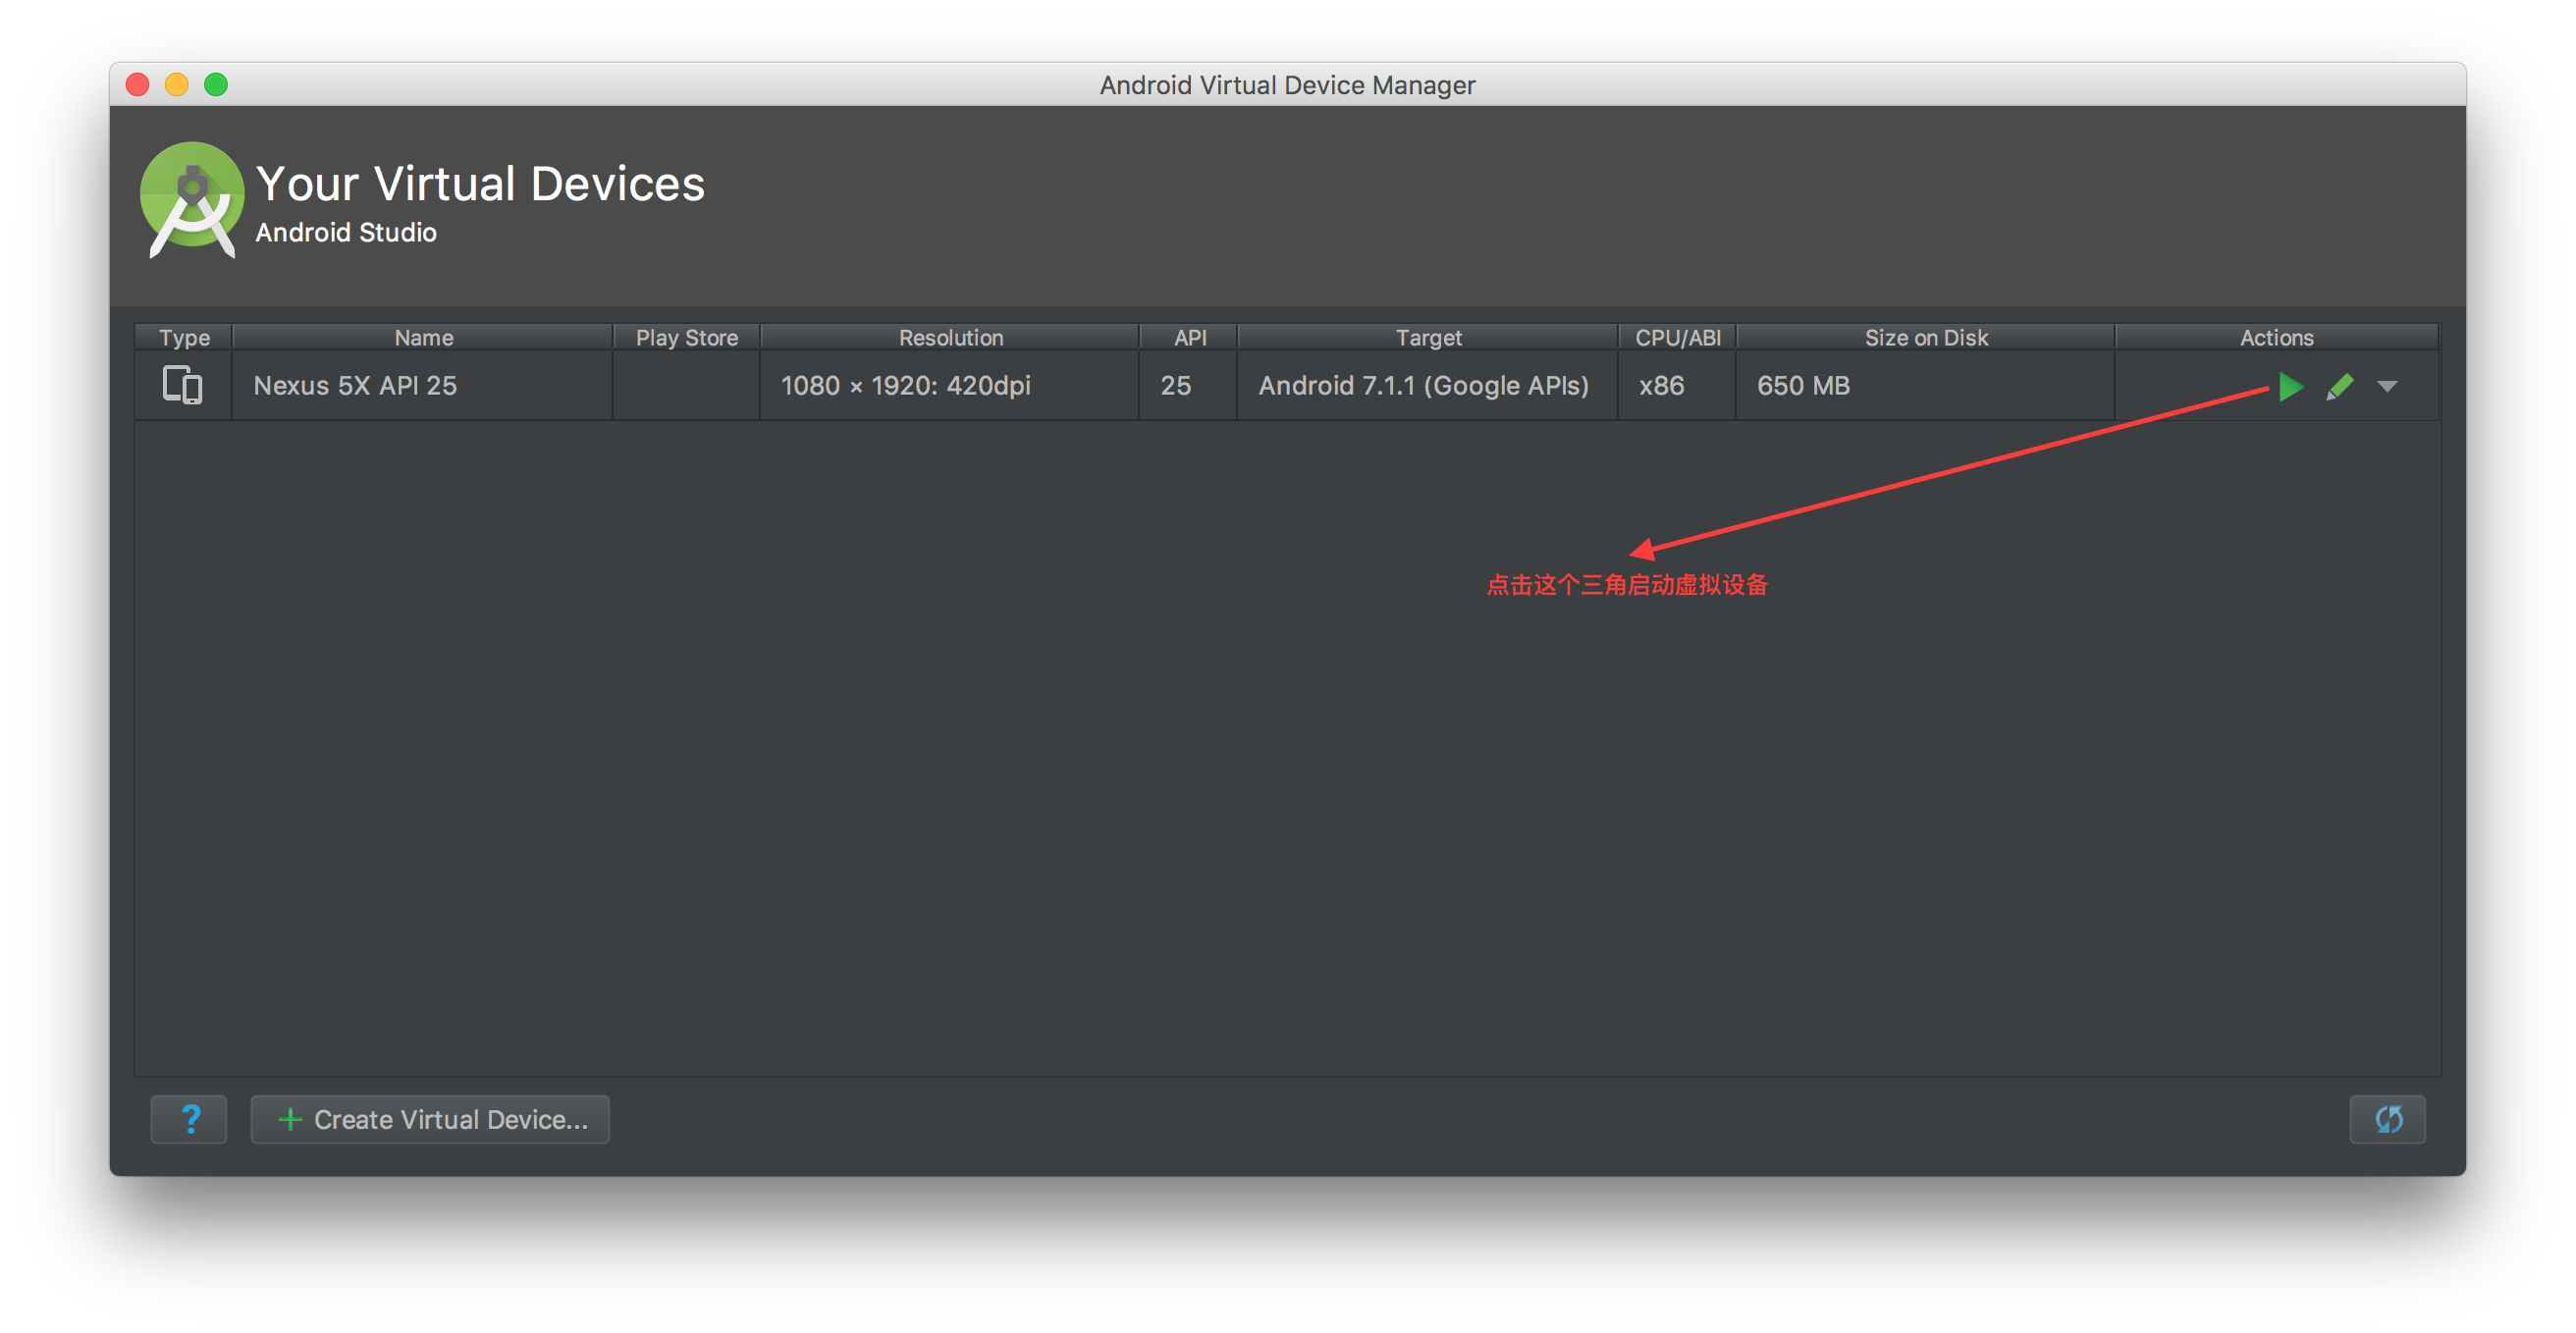
Task: Sort by Size on Disk header
Action: tap(1925, 338)
